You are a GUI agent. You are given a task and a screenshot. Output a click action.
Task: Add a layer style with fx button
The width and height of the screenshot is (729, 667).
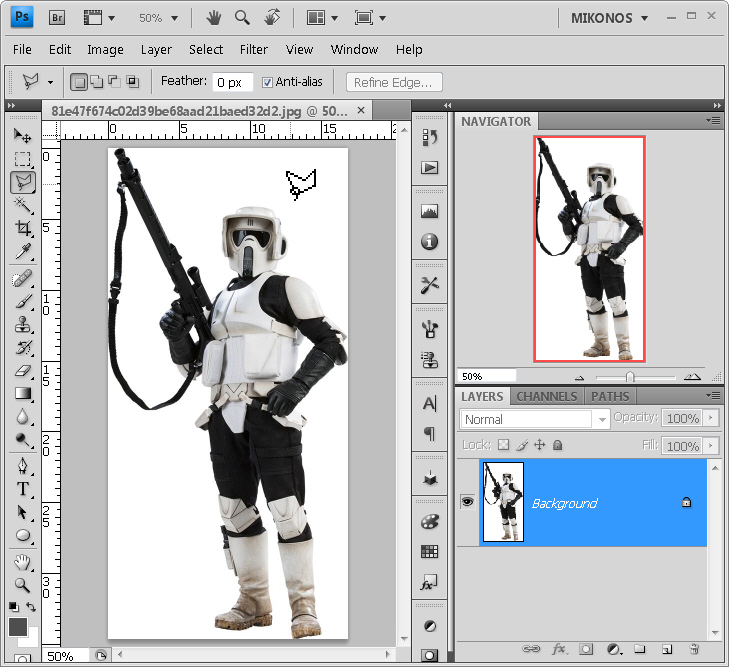[558, 649]
